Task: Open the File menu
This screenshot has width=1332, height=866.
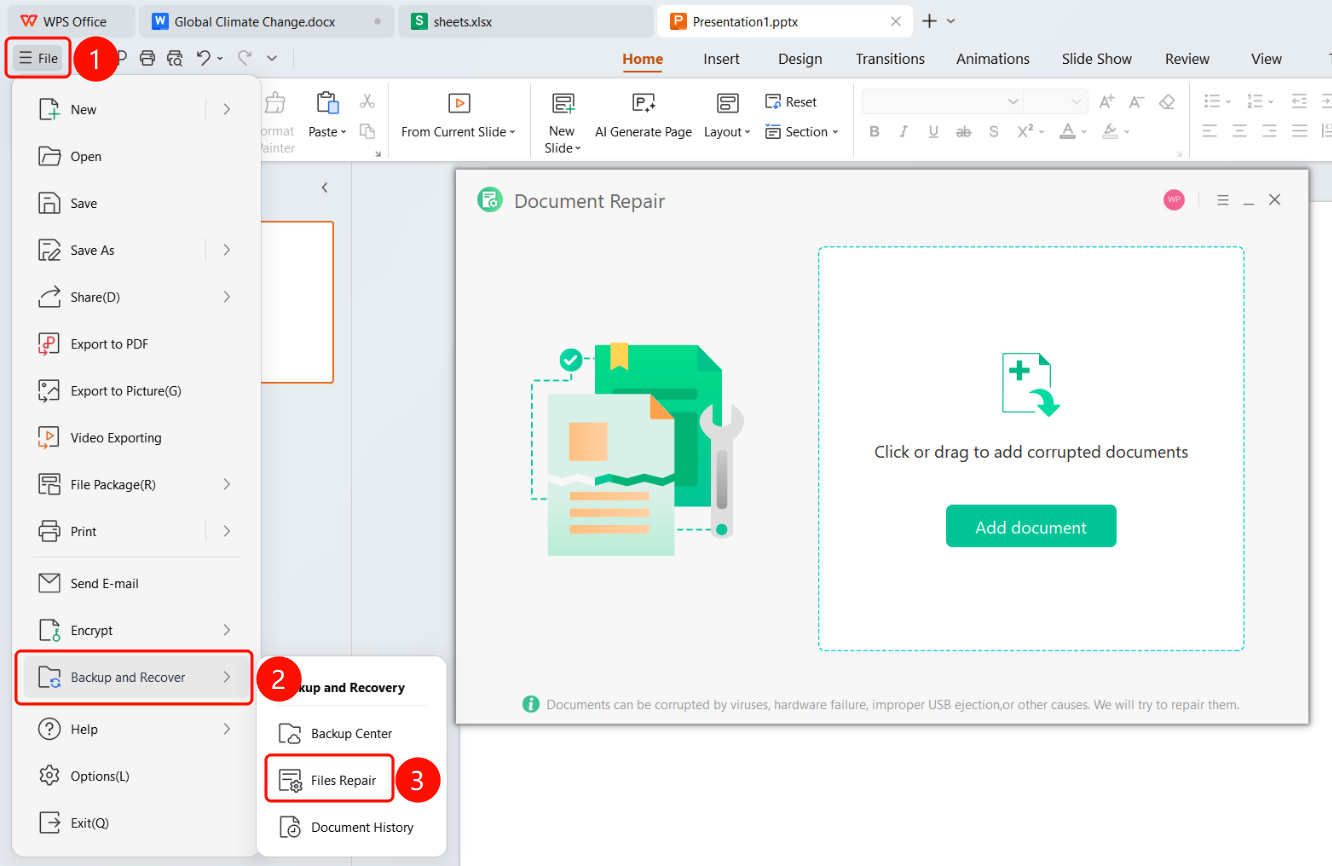Action: pos(39,58)
